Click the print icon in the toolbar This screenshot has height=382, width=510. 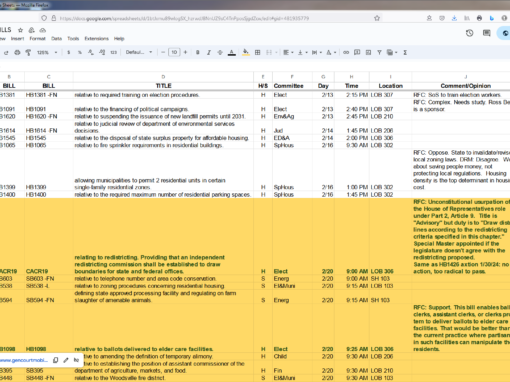pos(17,53)
